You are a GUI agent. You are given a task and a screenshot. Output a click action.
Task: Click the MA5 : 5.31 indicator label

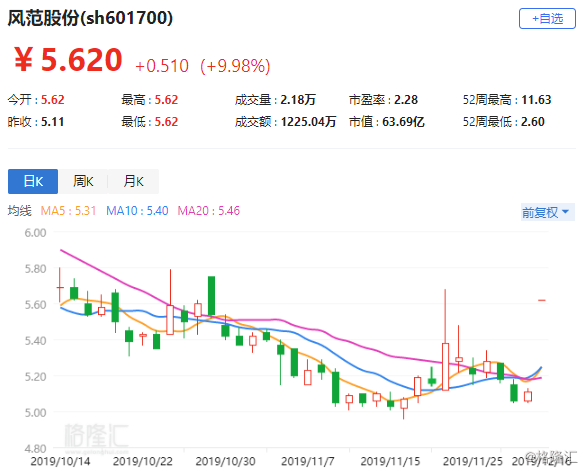(68, 211)
